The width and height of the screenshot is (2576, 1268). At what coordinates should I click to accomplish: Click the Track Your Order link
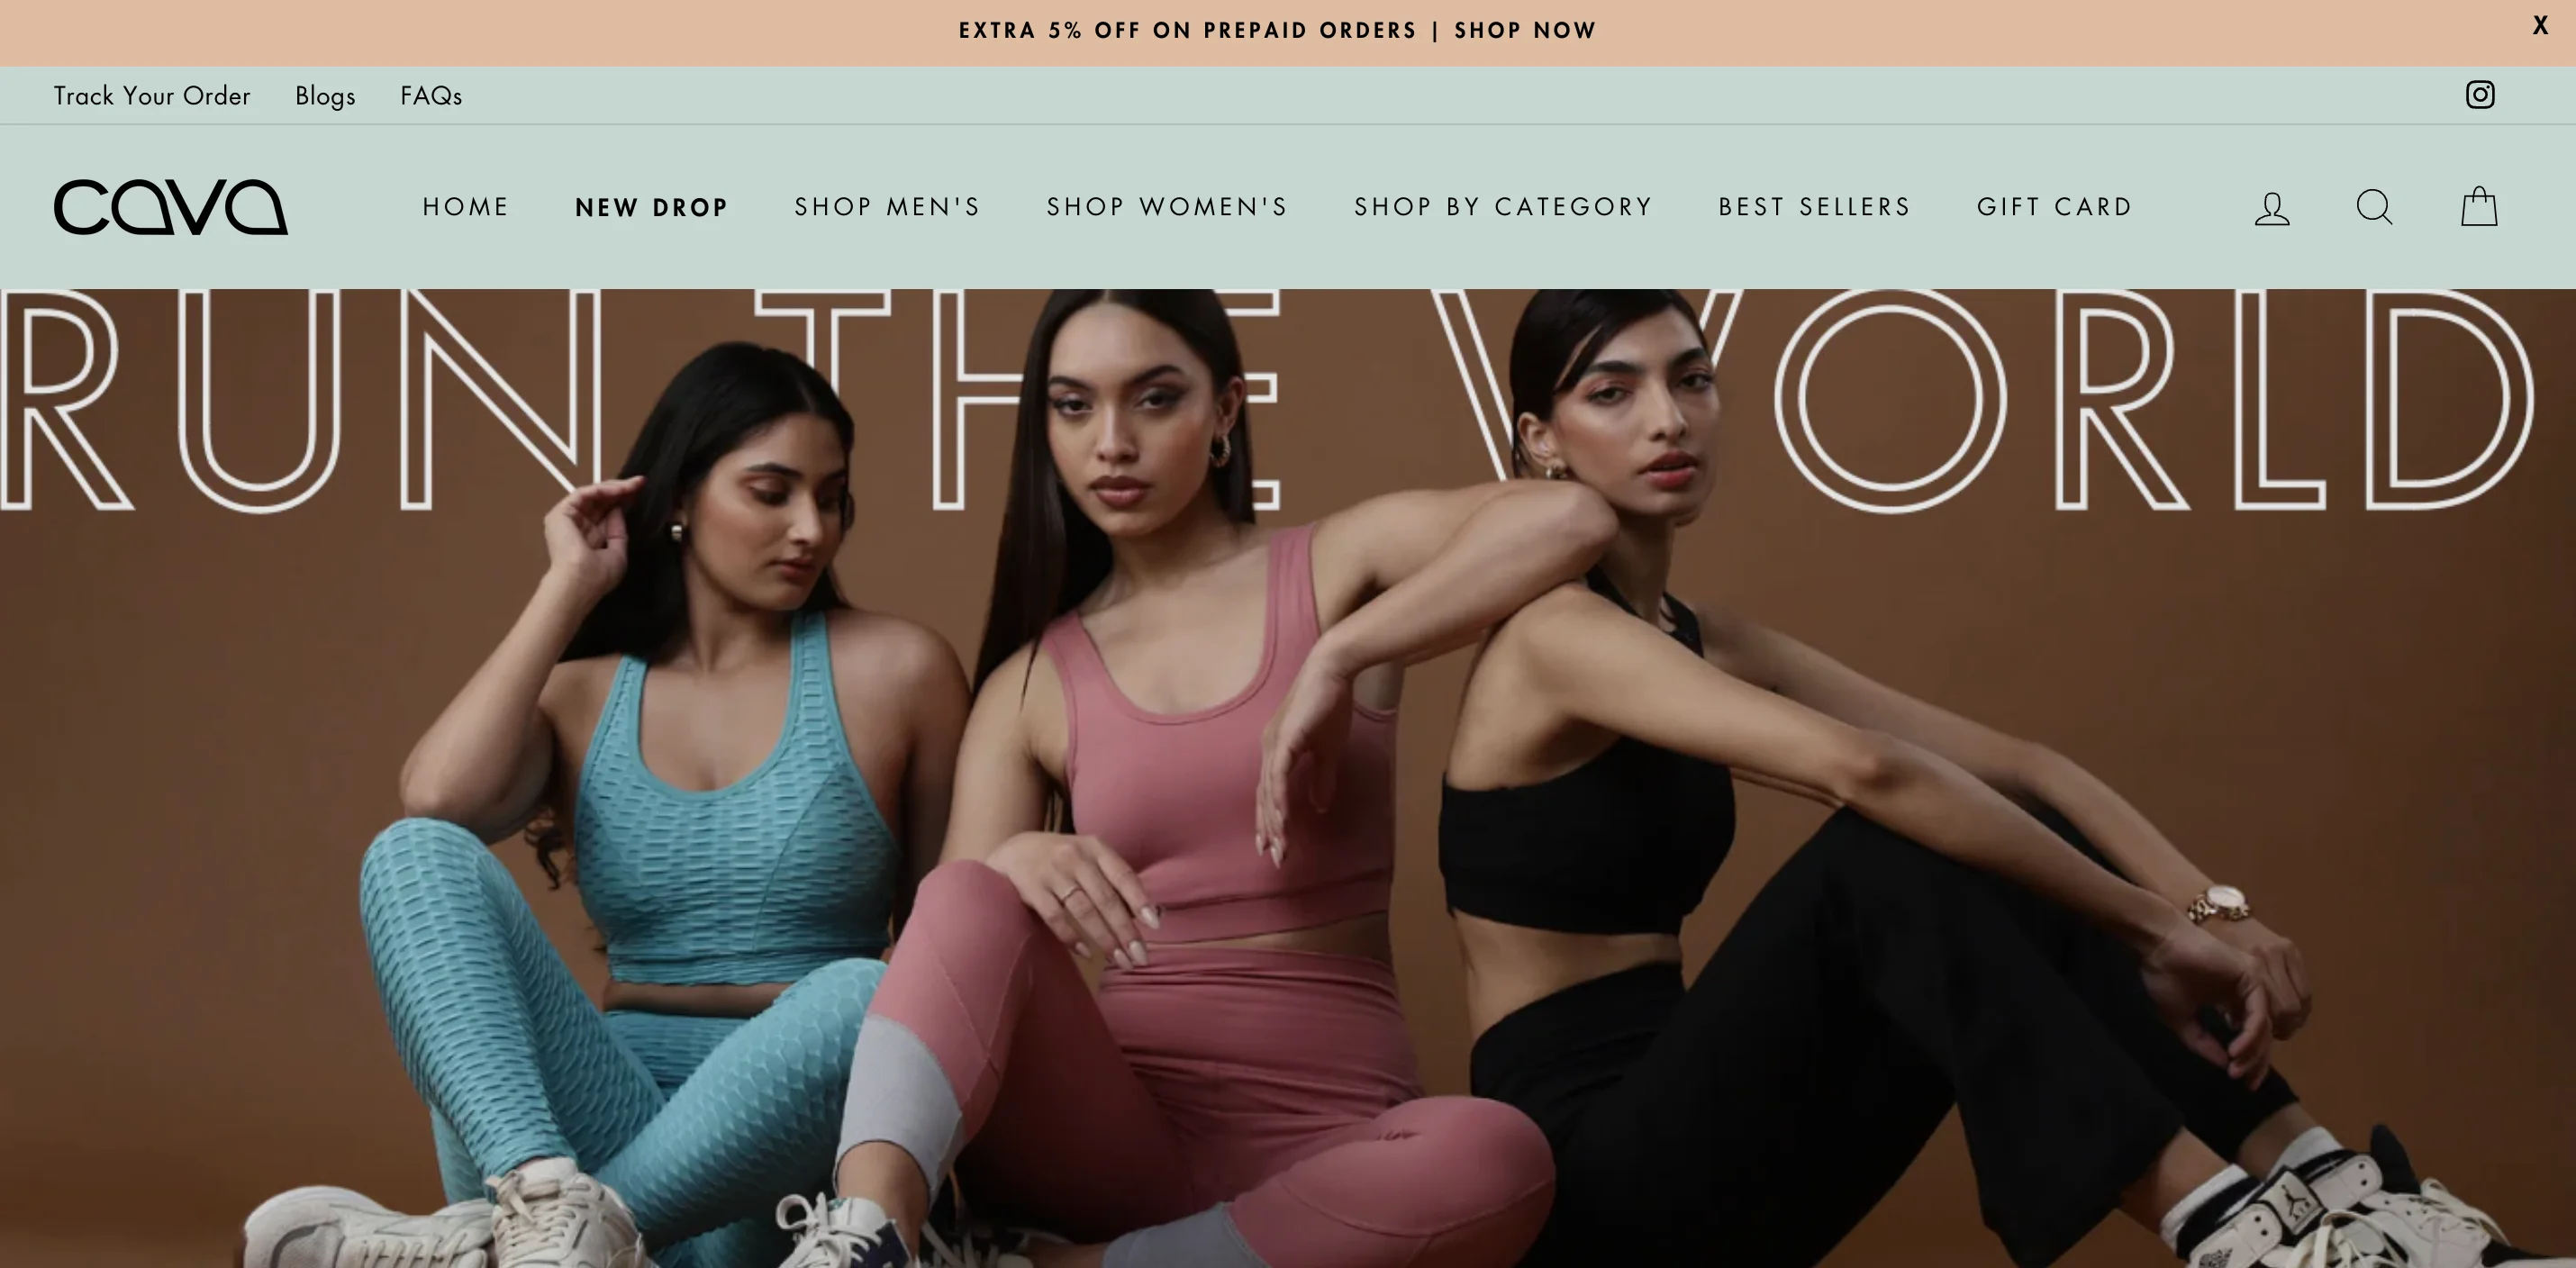pyautogui.click(x=152, y=96)
